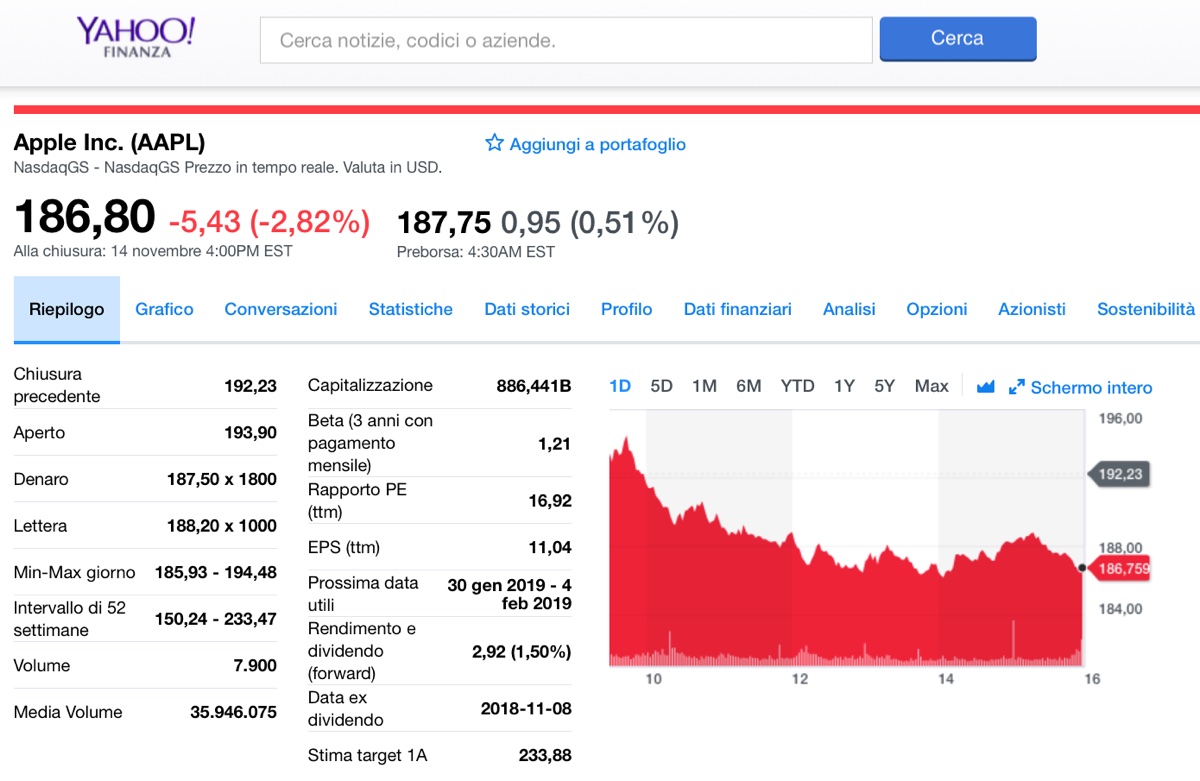Click the Yahoo Finanza logo
The image size is (1200, 781).
click(136, 37)
